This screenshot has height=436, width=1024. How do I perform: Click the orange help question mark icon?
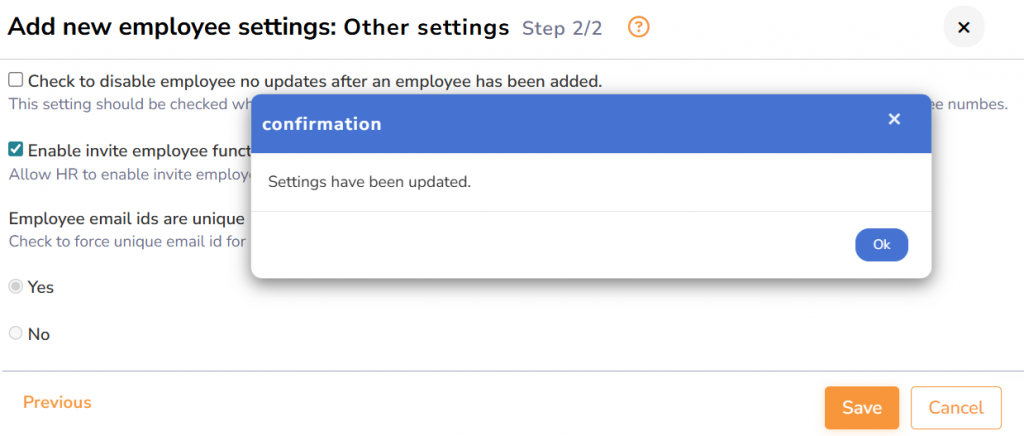point(639,27)
